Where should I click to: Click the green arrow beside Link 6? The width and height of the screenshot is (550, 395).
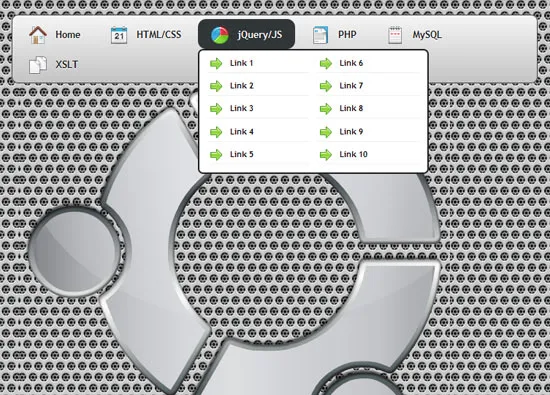pyautogui.click(x=326, y=63)
